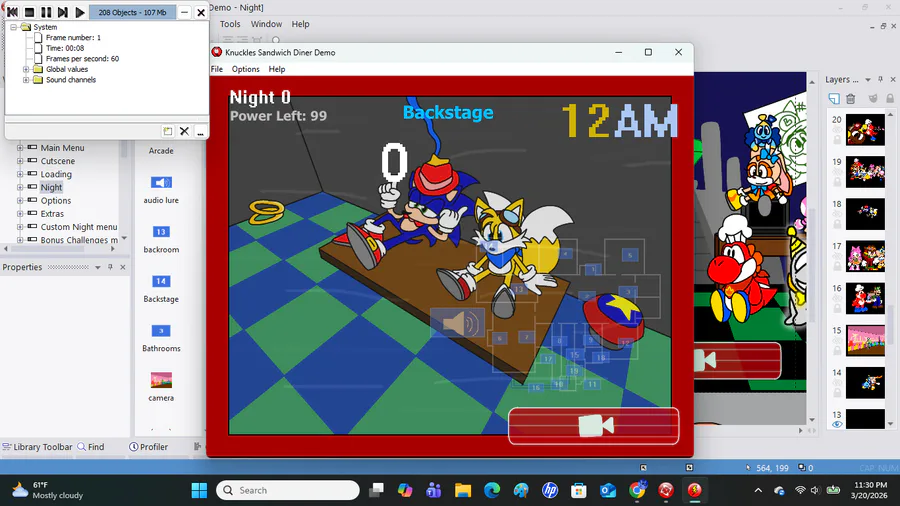The height and width of the screenshot is (506, 900).
Task: Click the camera monitor toggle bar in game
Action: [593, 426]
